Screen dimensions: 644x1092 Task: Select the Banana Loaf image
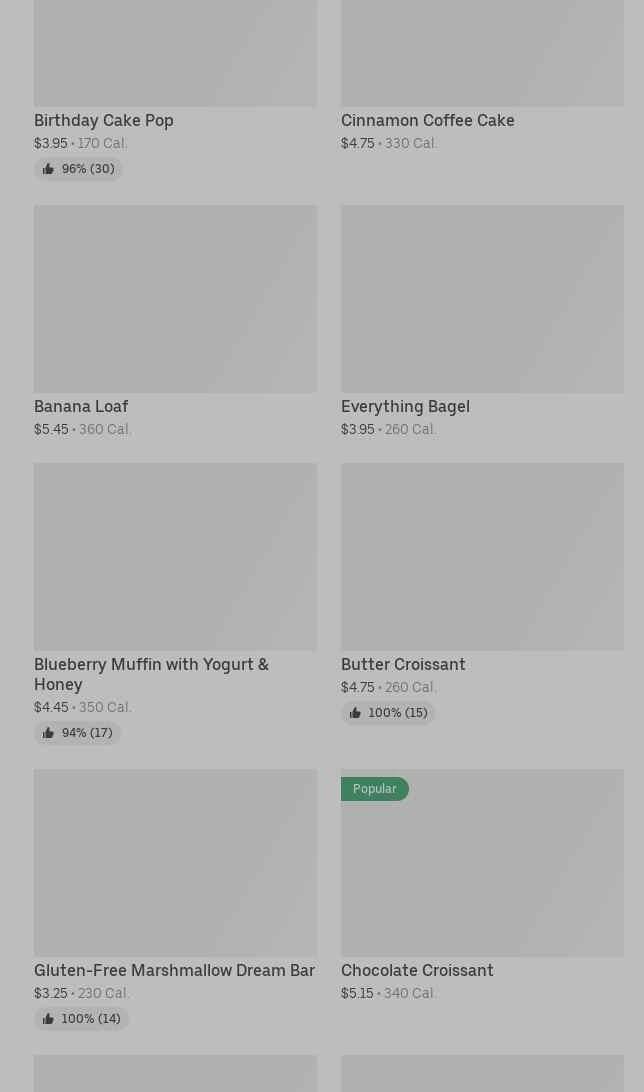pos(175,299)
